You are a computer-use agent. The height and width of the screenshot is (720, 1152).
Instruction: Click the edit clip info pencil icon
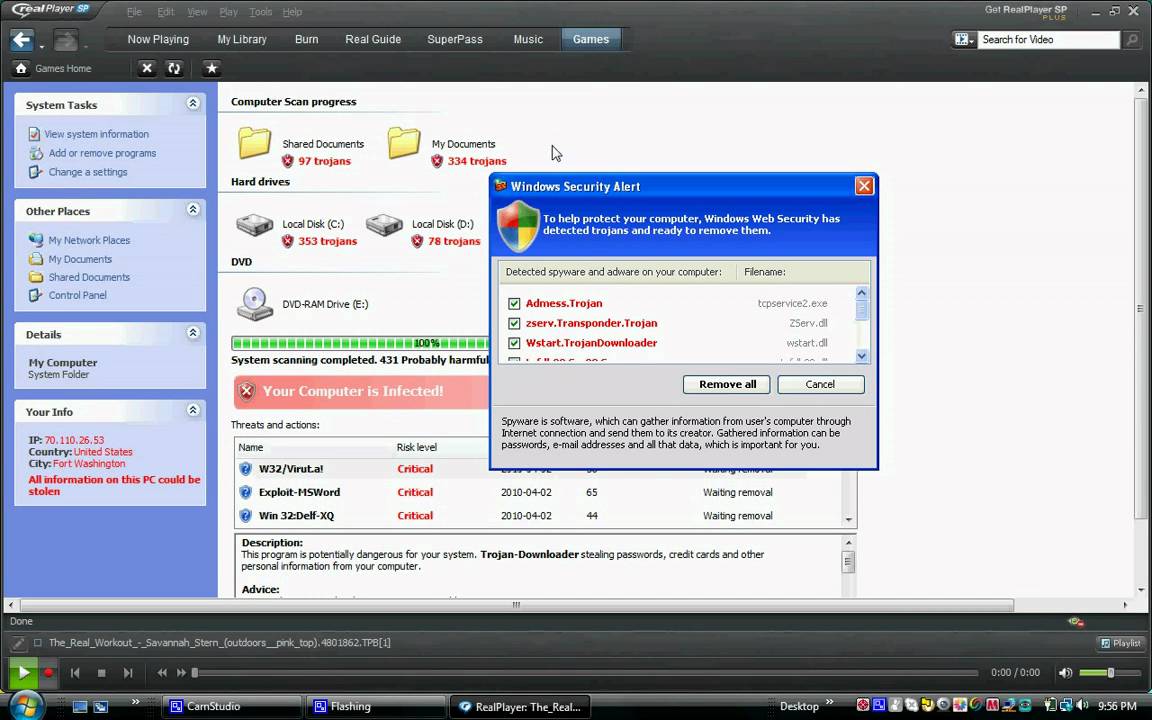pos(18,643)
